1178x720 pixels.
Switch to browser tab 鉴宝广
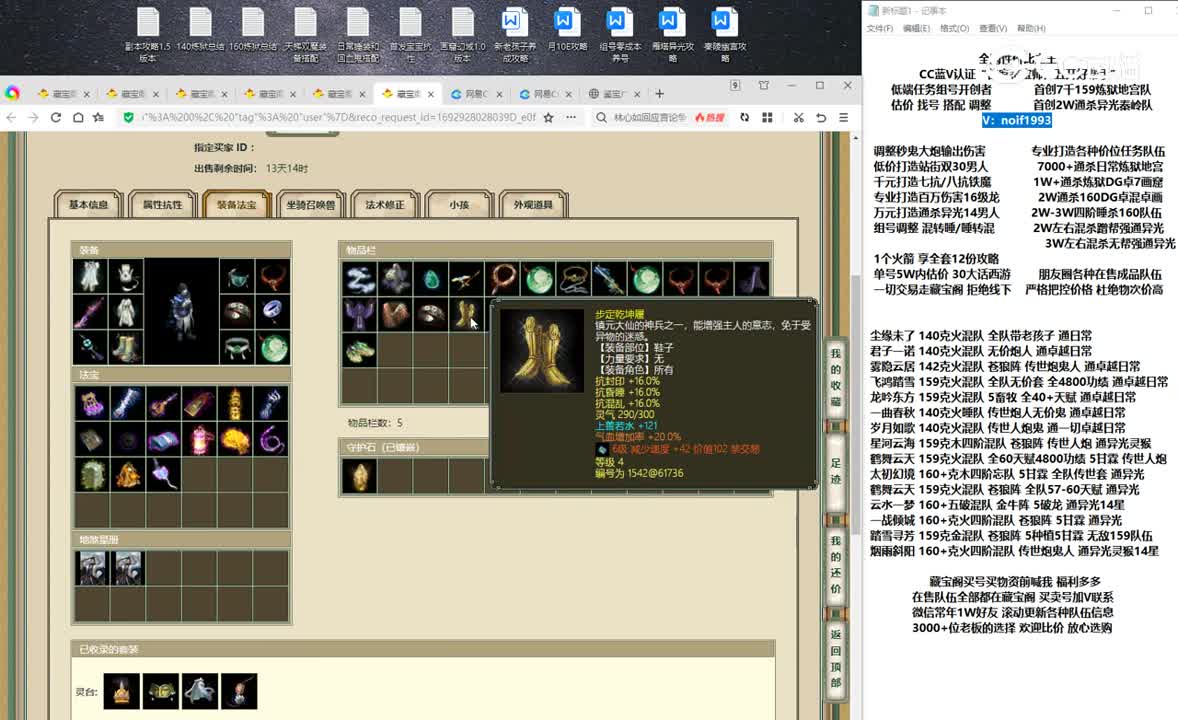click(614, 94)
